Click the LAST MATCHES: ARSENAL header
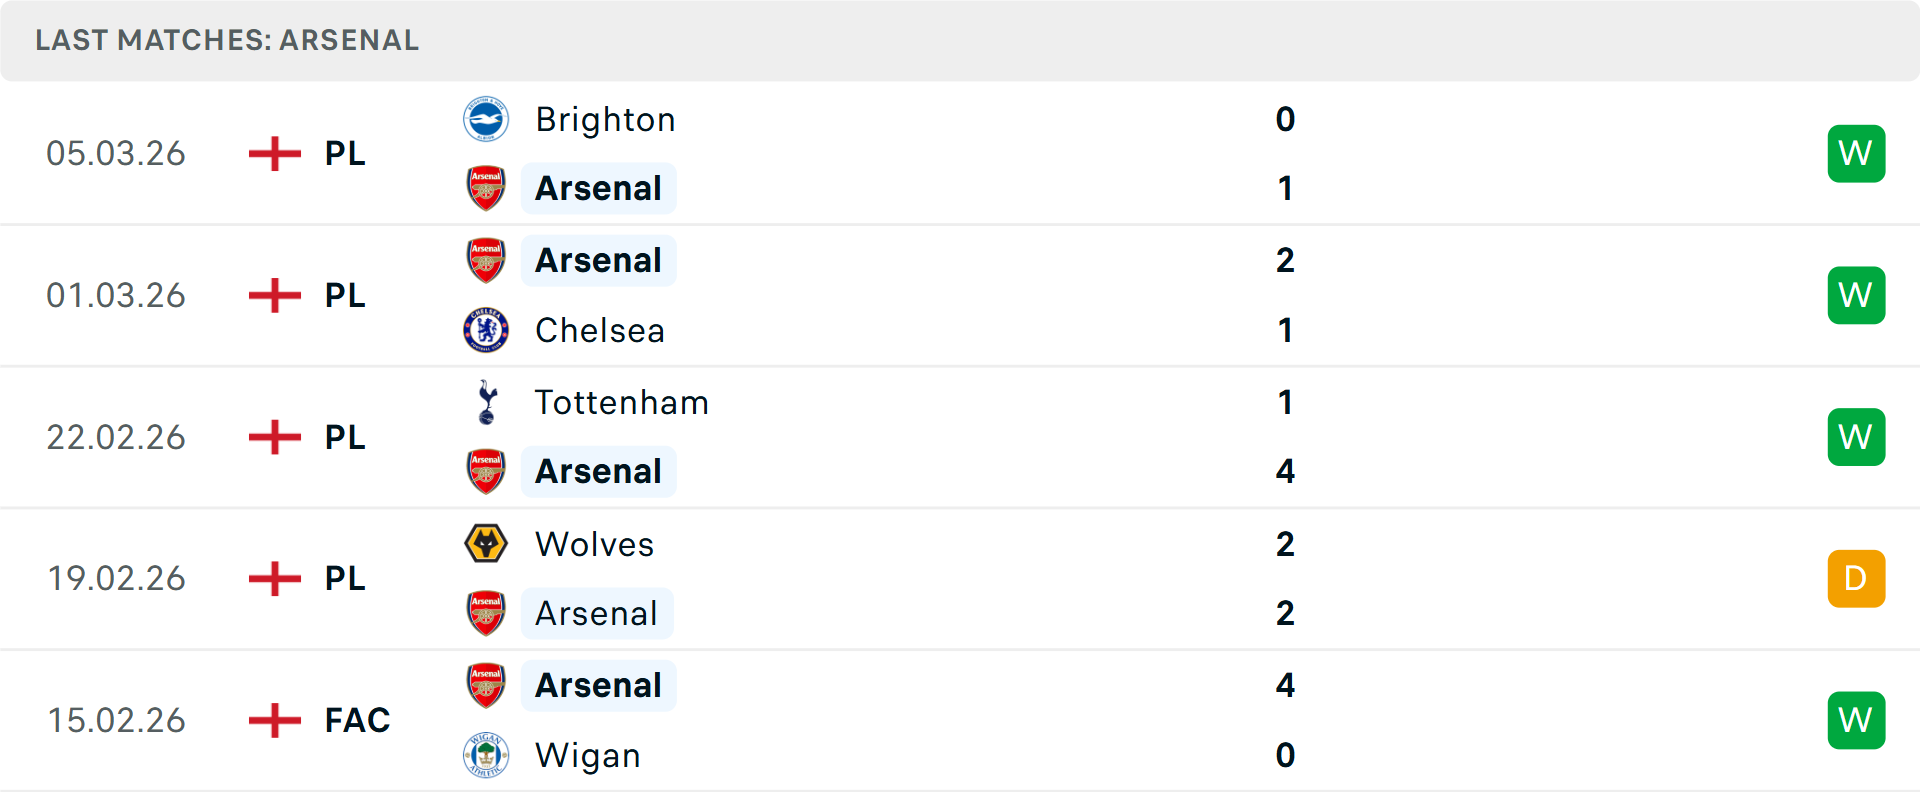The image size is (1920, 792). coord(226,40)
